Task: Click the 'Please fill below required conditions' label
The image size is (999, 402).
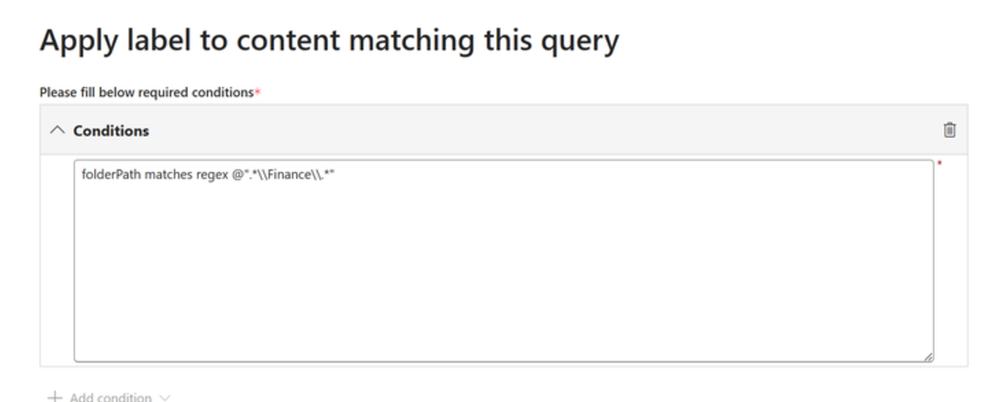Action: 147,92
